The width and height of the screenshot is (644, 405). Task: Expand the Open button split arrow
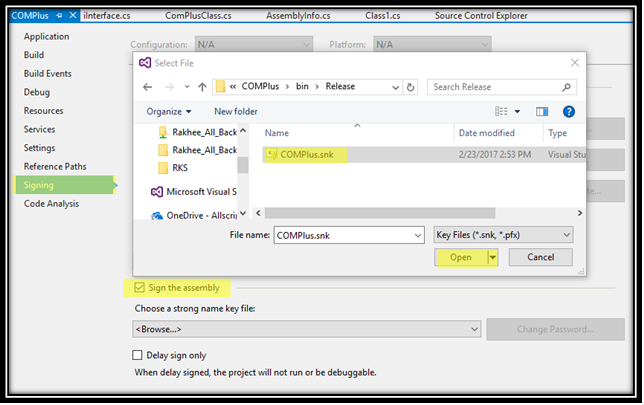coord(492,258)
